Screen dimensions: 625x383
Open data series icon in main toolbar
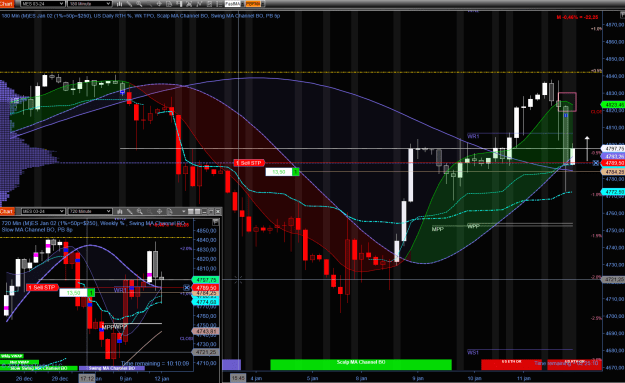point(189,4)
